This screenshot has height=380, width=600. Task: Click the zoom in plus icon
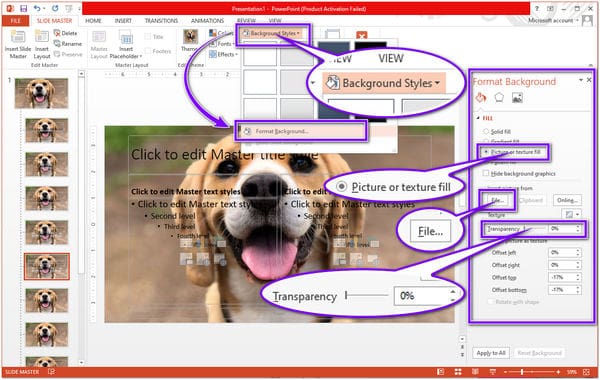tap(558, 372)
